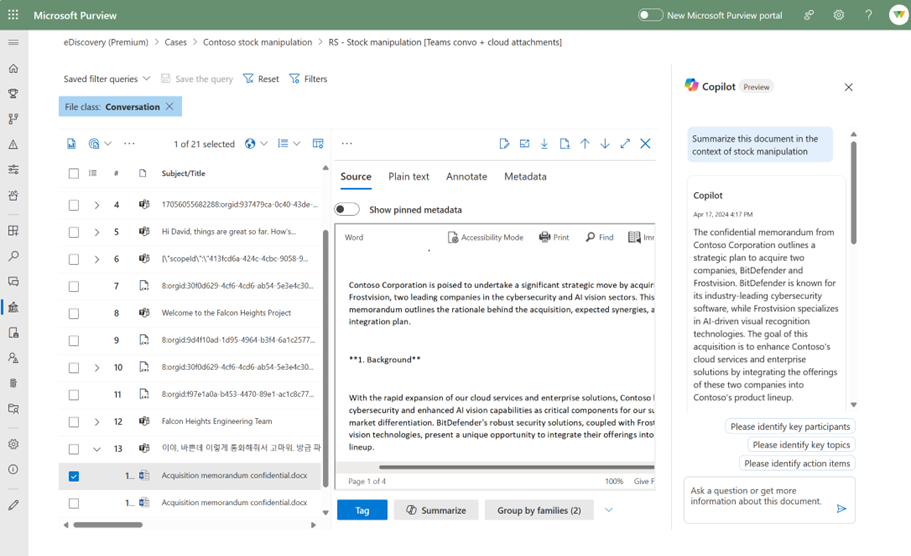The height and width of the screenshot is (556, 911).
Task: Select Please identify action items suggestion
Action: point(797,464)
